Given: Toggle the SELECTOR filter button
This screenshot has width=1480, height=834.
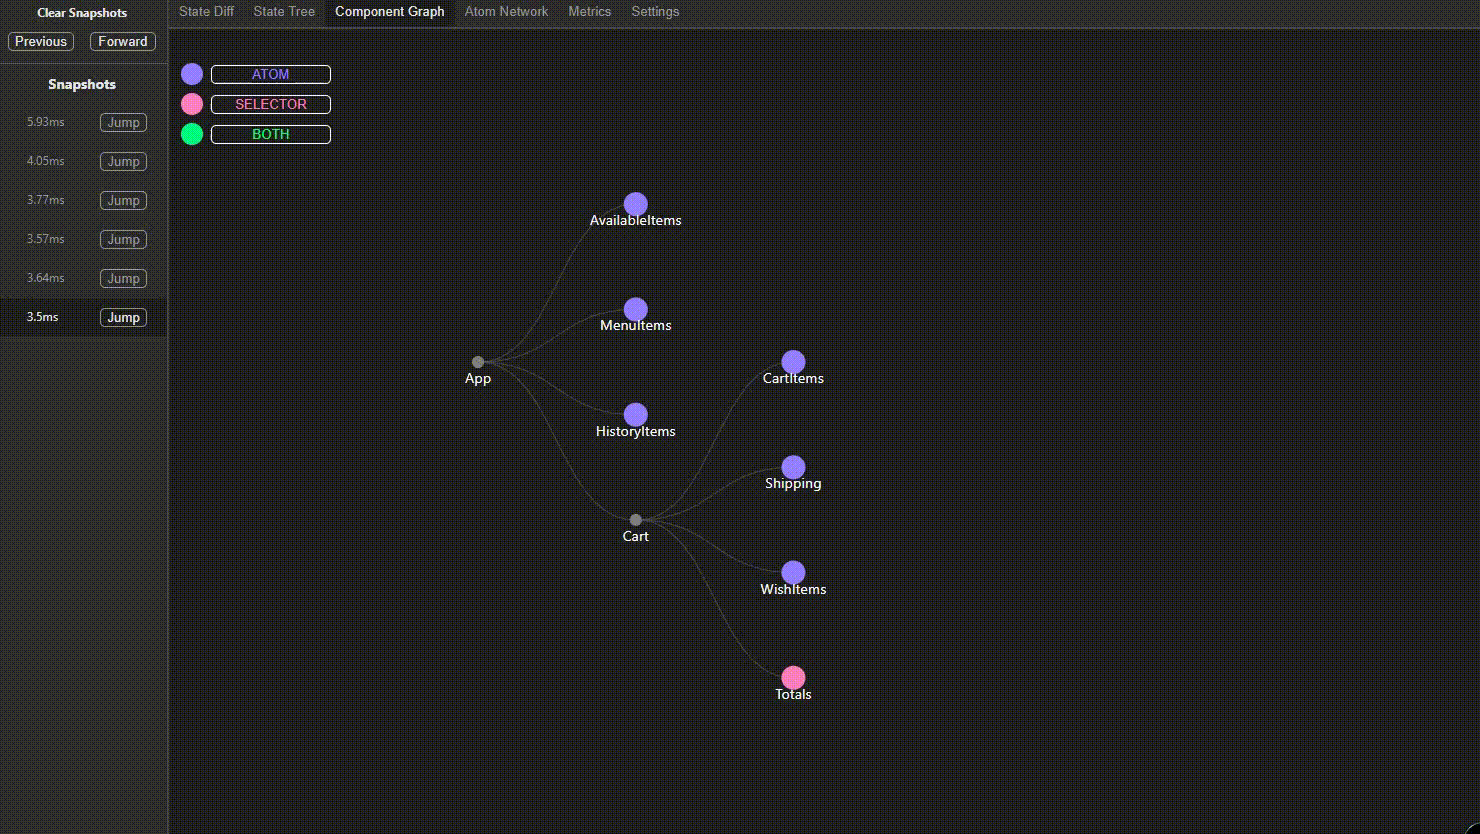Looking at the screenshot, I should pos(271,104).
